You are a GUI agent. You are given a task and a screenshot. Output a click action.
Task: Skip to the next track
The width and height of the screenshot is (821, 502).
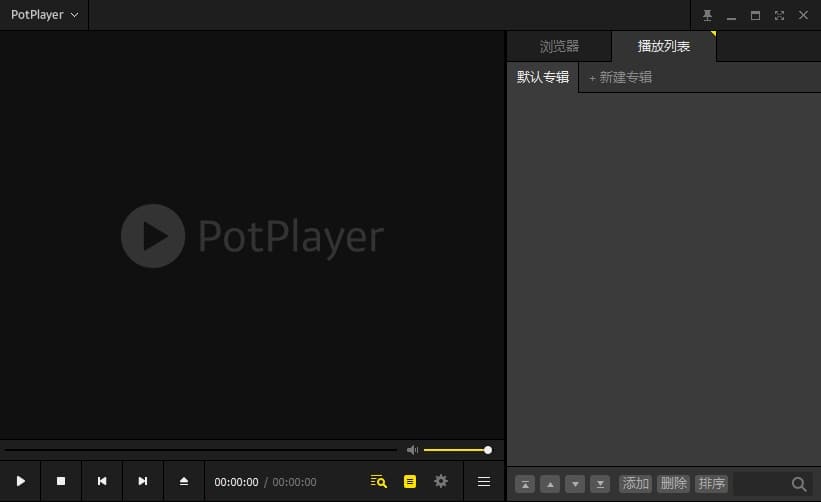(x=143, y=481)
